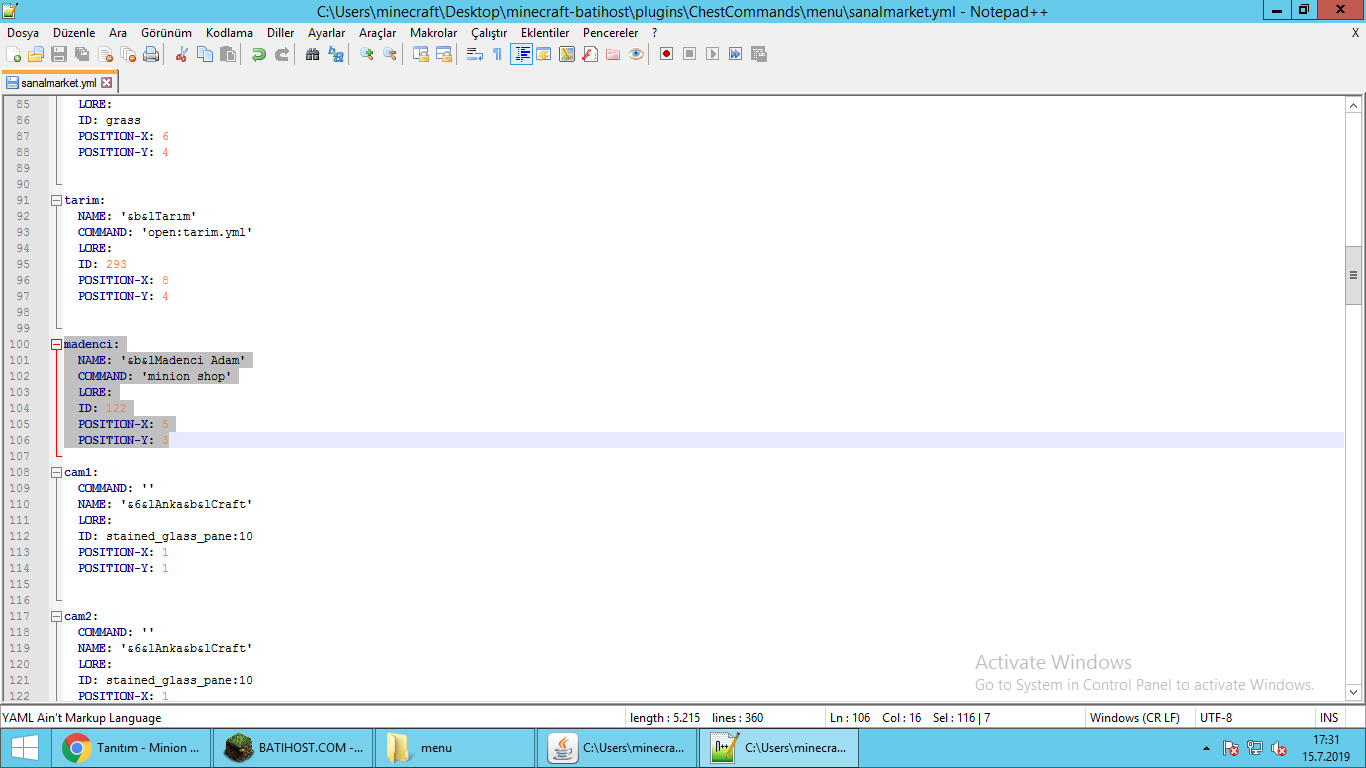Image resolution: width=1366 pixels, height=768 pixels.
Task: Close the sanalmarket.yml tab
Action: [107, 83]
